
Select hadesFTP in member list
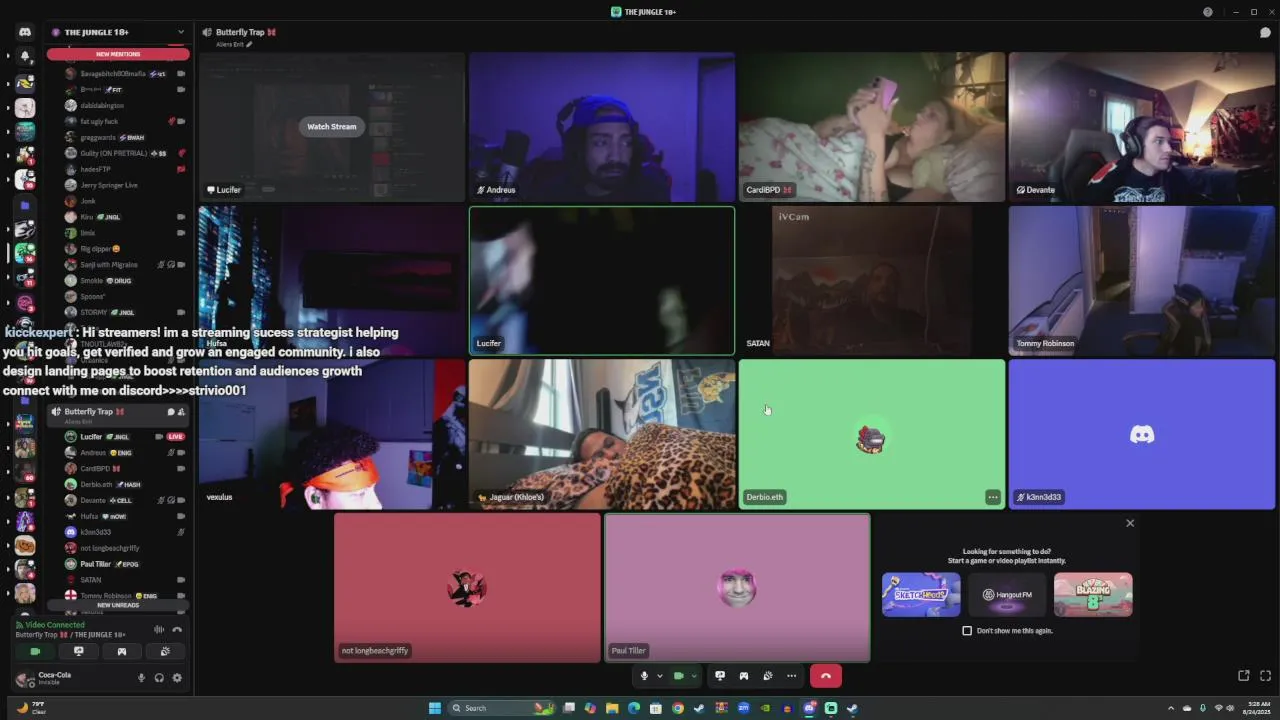[118, 169]
